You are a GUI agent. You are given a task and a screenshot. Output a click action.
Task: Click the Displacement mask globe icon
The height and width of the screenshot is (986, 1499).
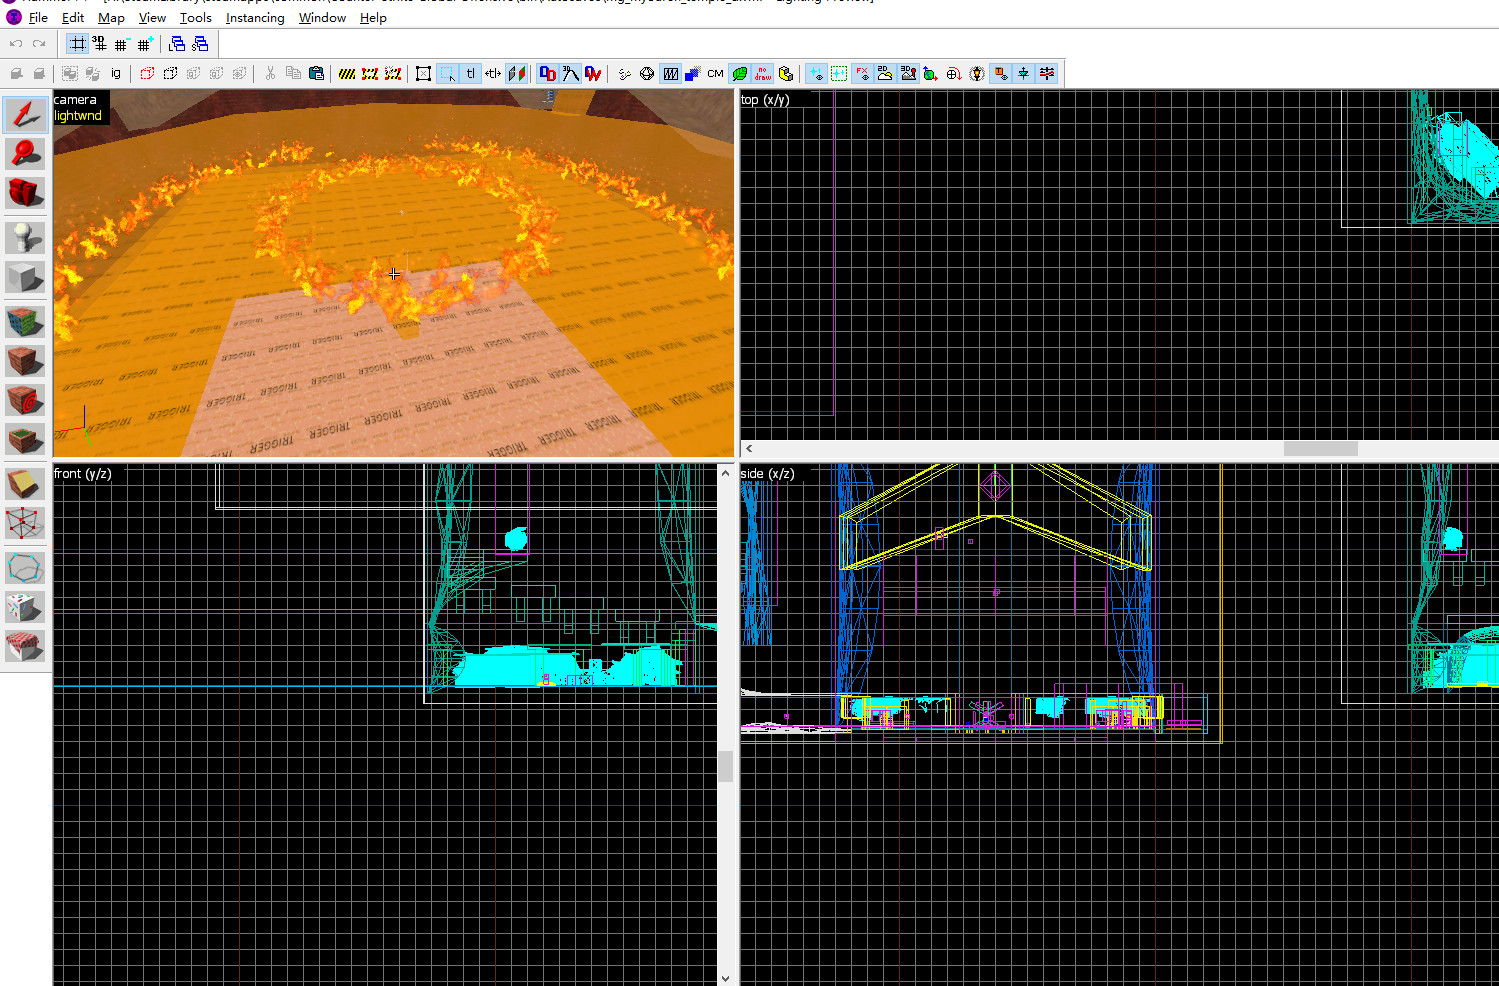(647, 73)
